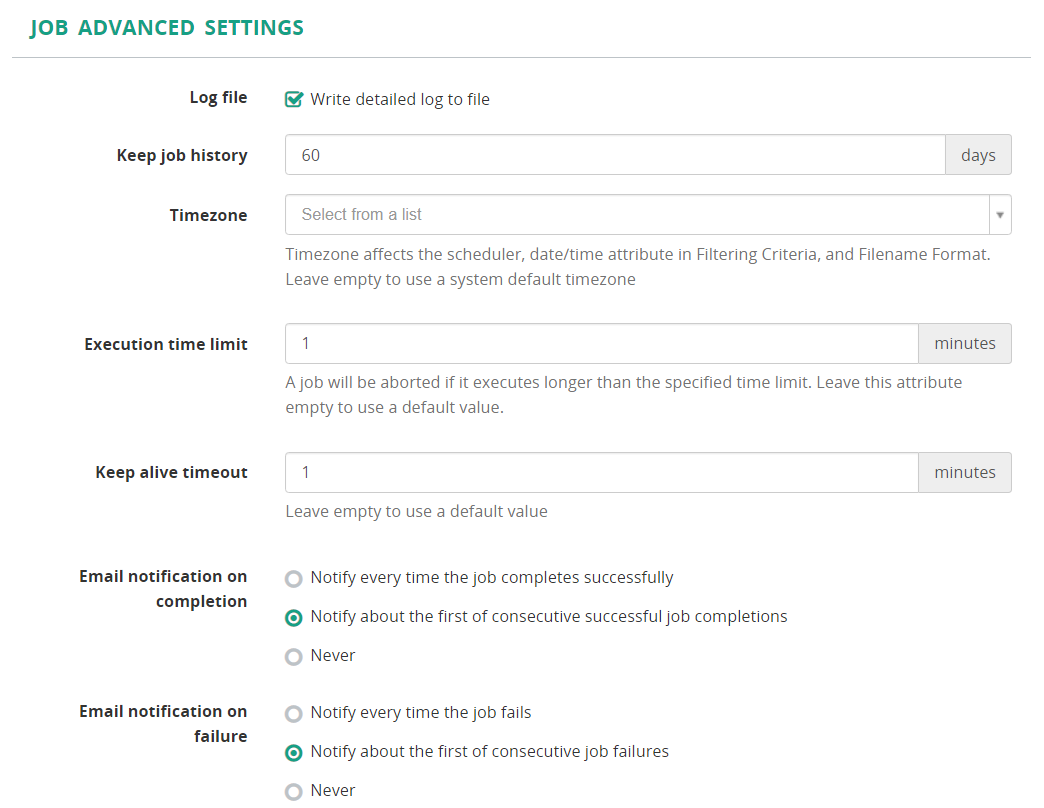
Task: Select Notify every time the job completes successfully
Action: coord(294,579)
